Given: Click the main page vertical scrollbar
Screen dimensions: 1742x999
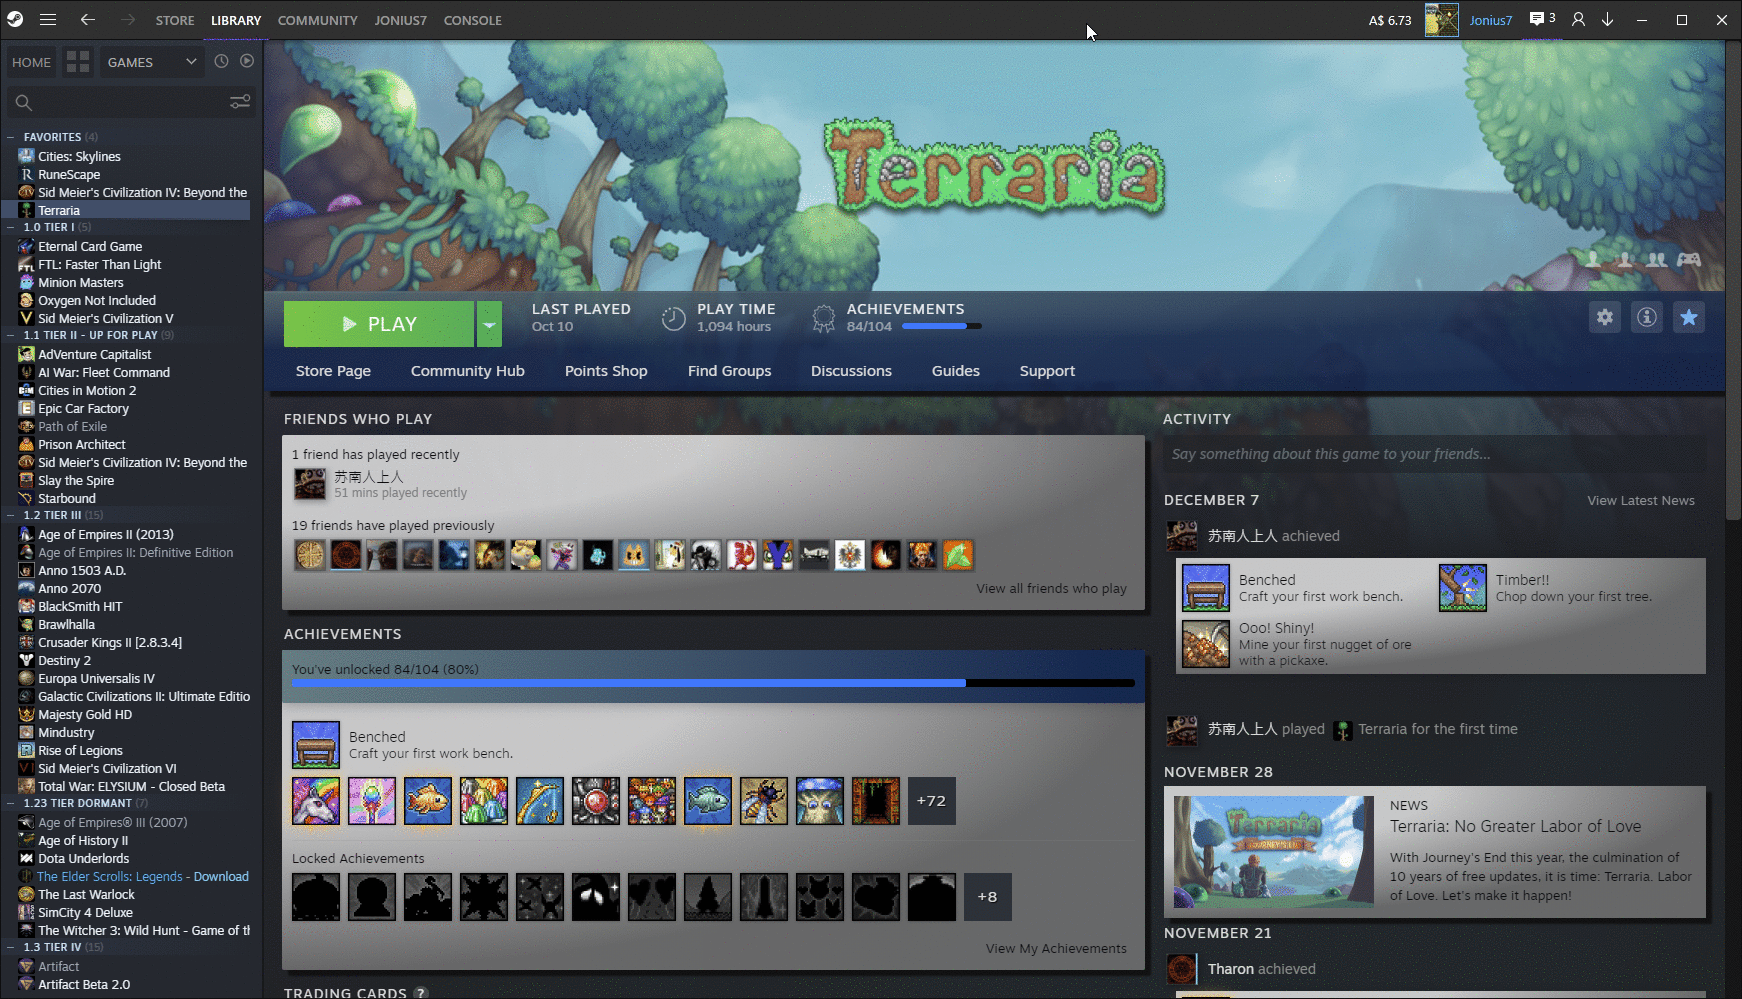Looking at the screenshot, I should coord(1733,280).
